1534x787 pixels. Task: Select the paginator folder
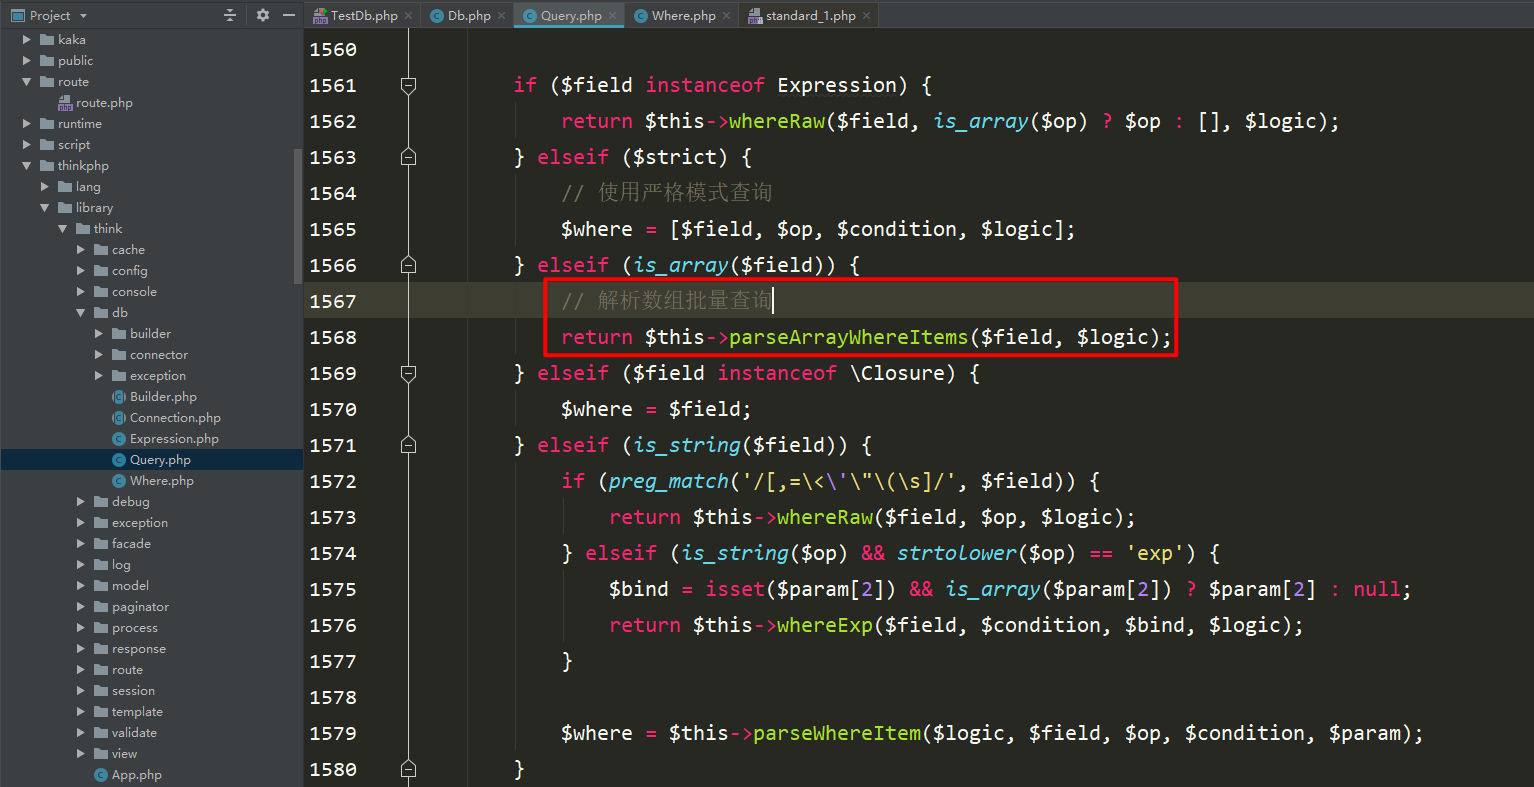point(140,607)
